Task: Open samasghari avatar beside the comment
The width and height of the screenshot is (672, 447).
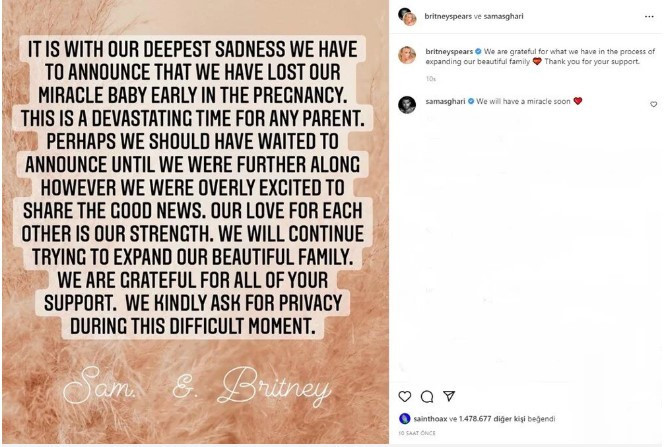Action: coord(407,105)
